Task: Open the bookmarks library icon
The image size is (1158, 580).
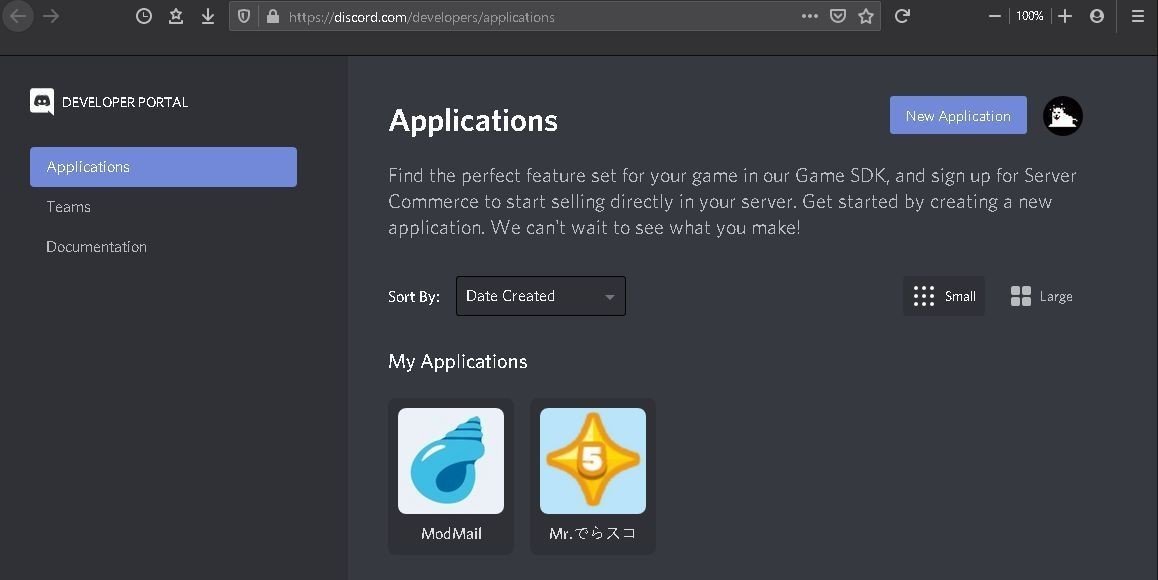Action: [176, 16]
